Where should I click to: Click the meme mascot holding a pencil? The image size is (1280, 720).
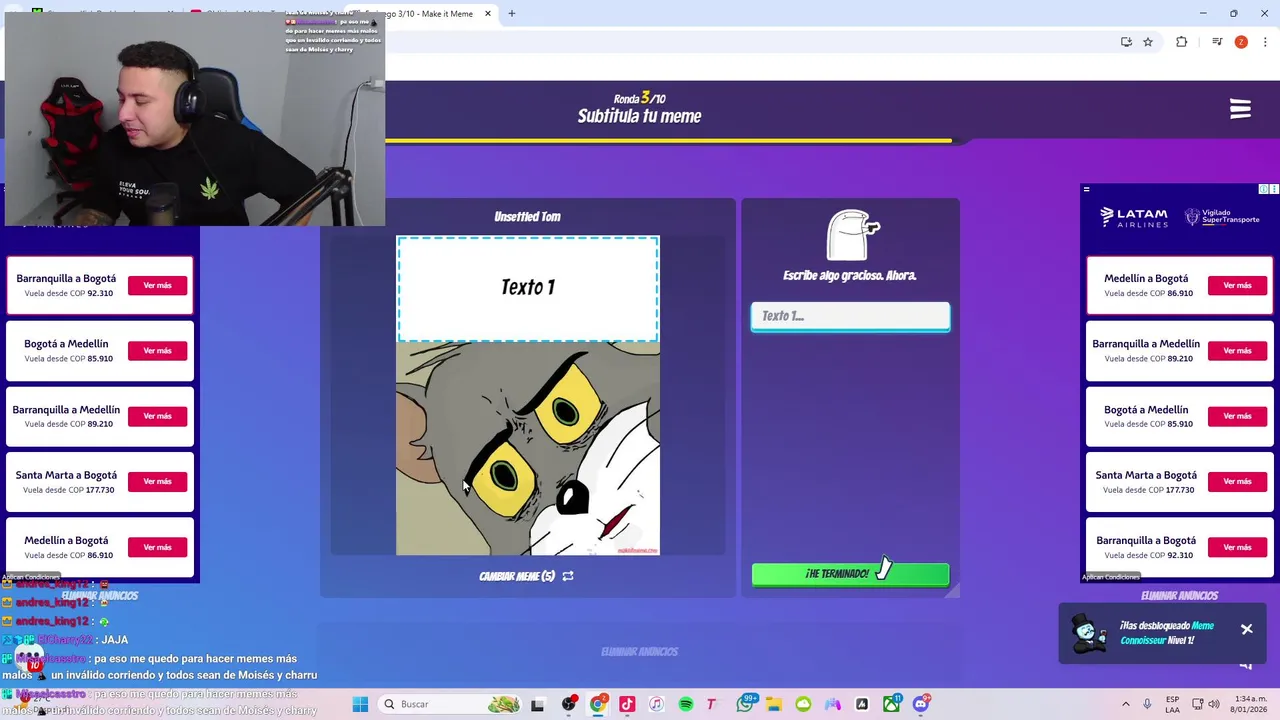853,235
